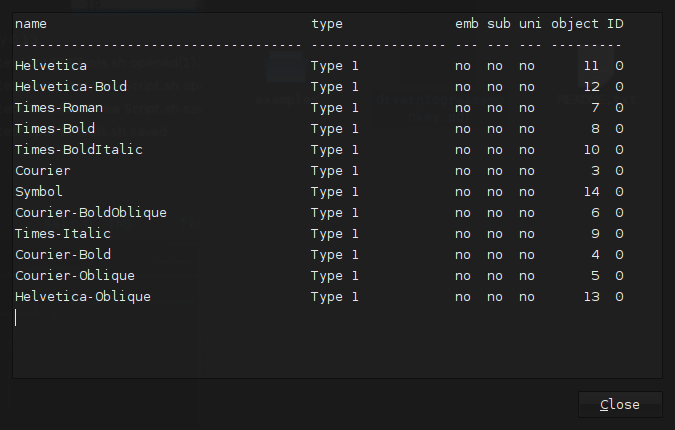Screen dimensions: 675x430
Task: Click the "Type 1" value in the Symbol row
Action: tap(335, 192)
